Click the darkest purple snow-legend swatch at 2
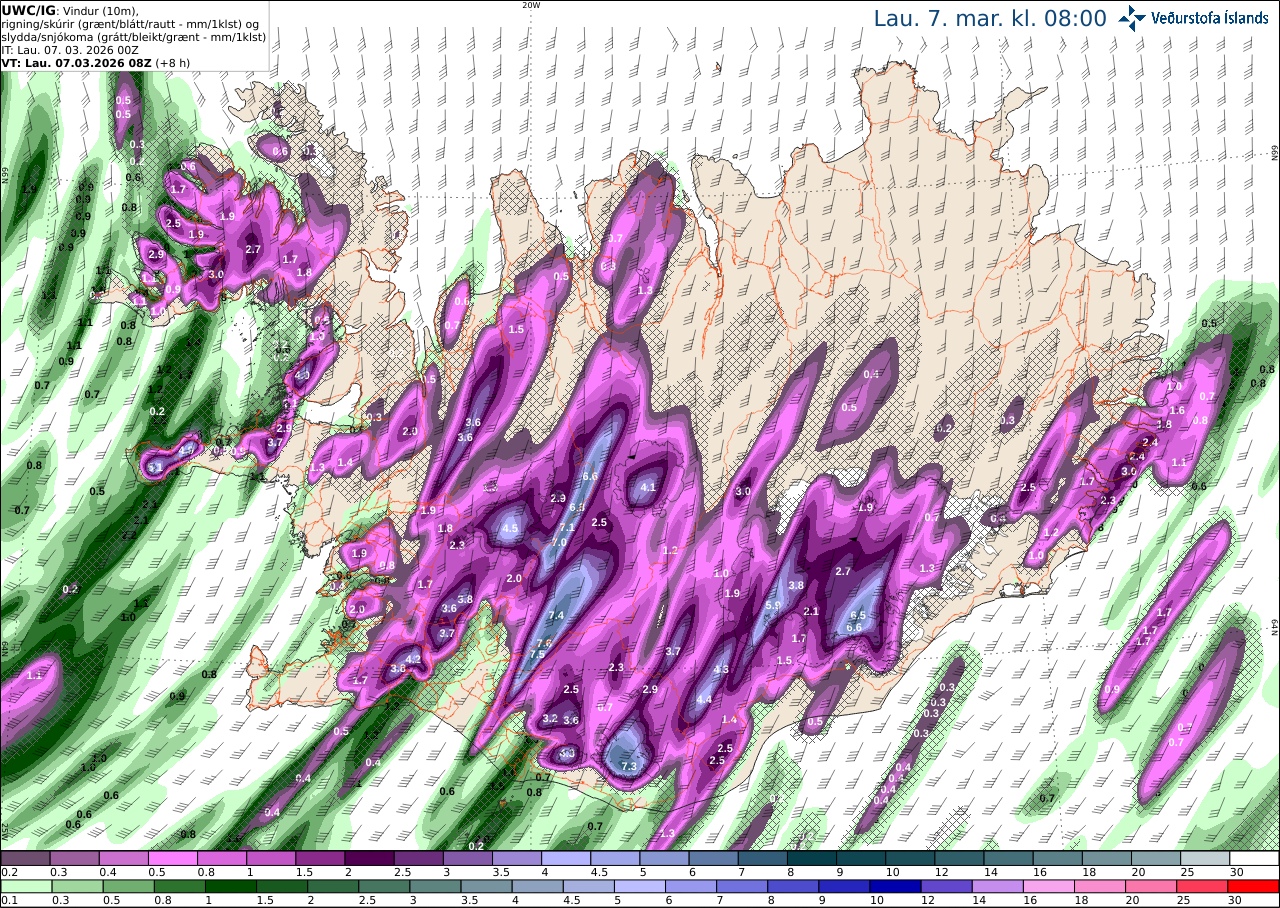 click(369, 858)
